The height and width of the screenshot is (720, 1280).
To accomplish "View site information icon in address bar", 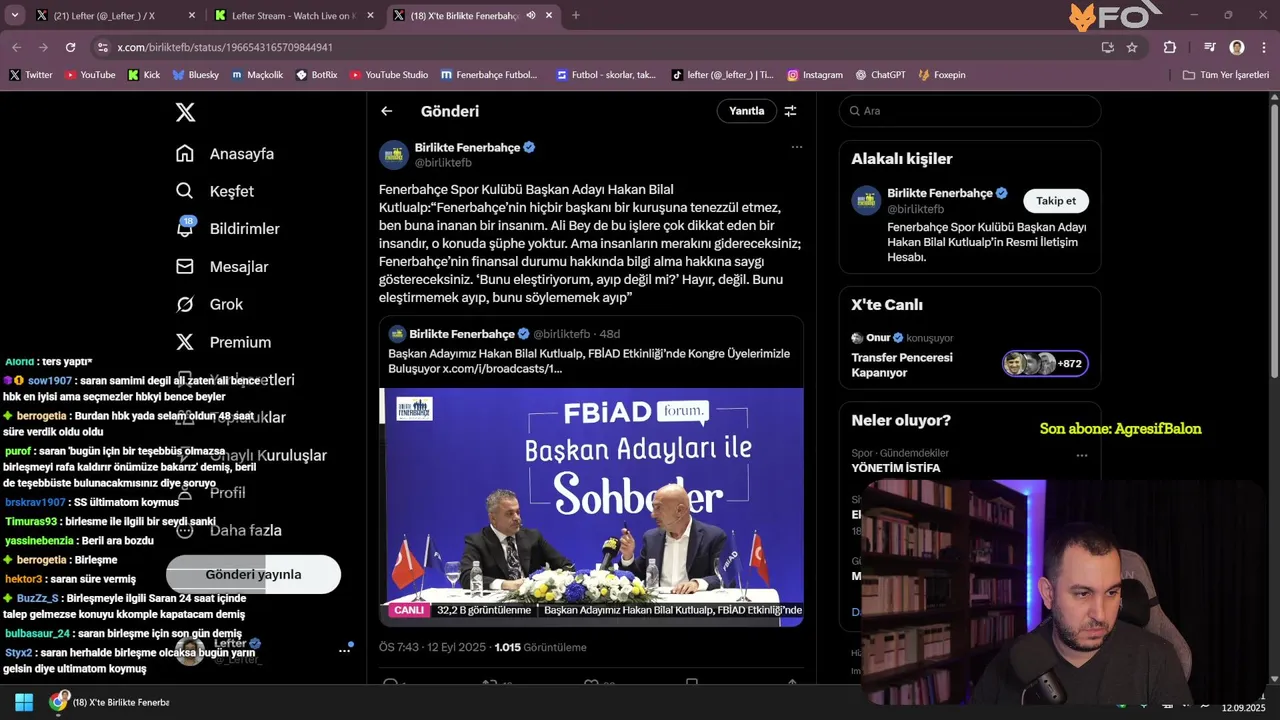I will point(103,47).
